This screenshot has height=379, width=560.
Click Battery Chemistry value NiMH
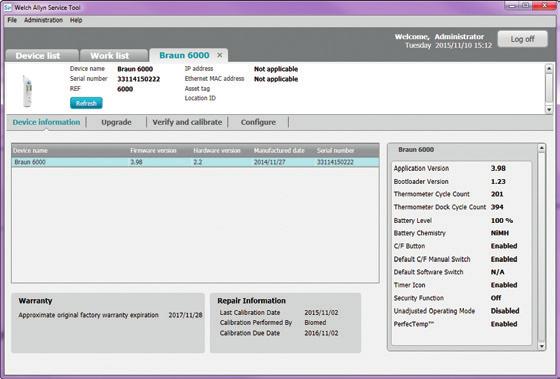[x=500, y=233]
